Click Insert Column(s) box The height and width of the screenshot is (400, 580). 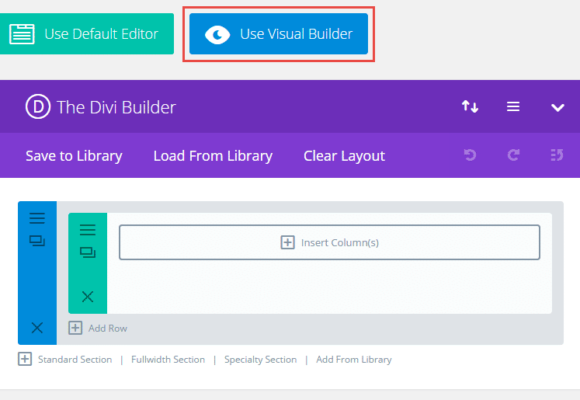330,242
